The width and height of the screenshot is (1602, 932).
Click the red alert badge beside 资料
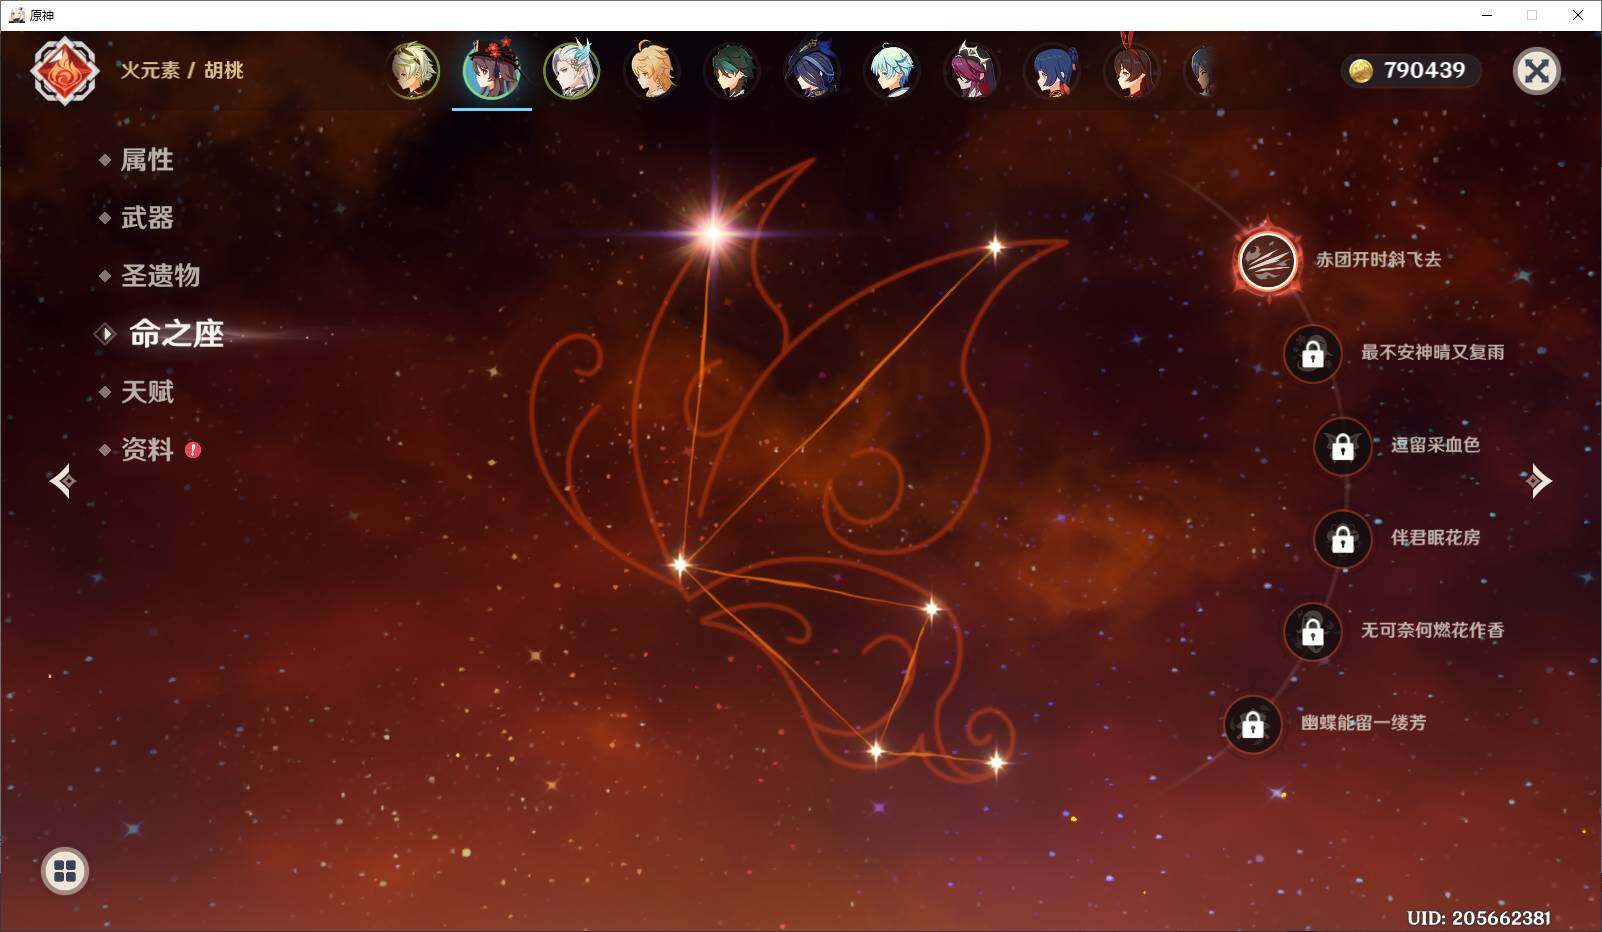point(193,450)
